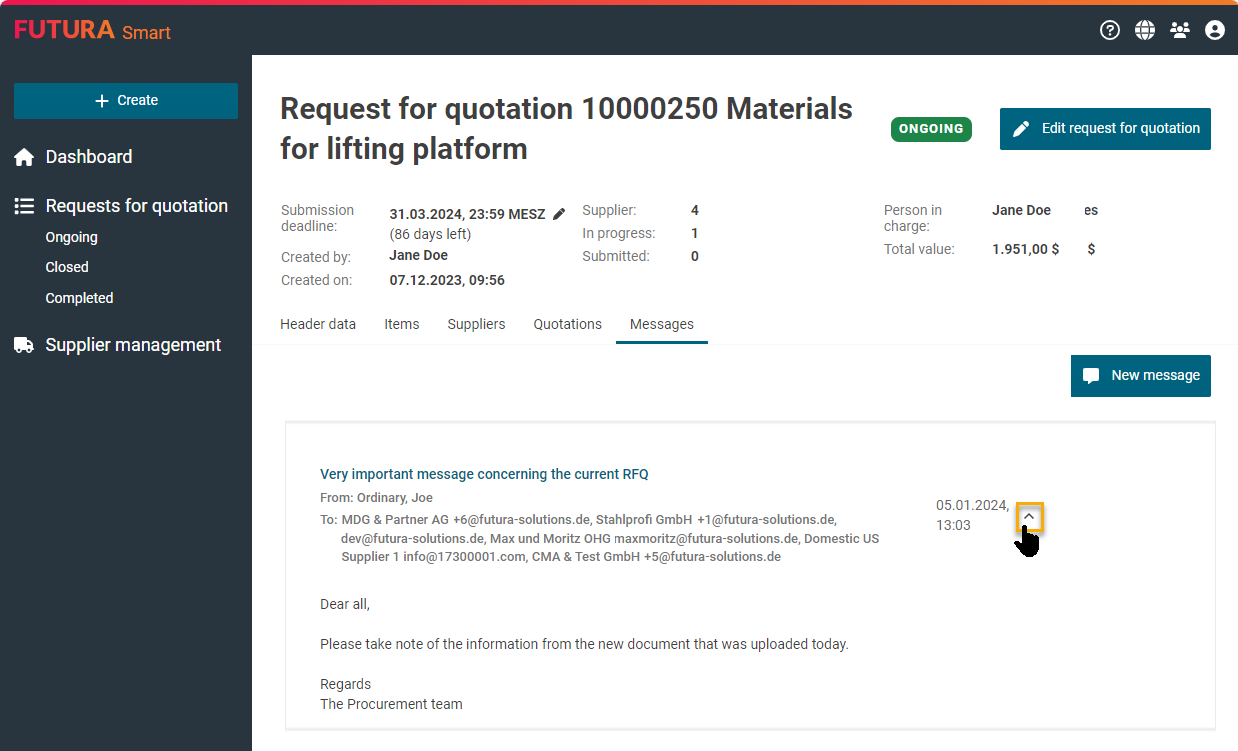This screenshot has width=1238, height=751.
Task: Select the Suppliers tab
Action: click(x=476, y=324)
